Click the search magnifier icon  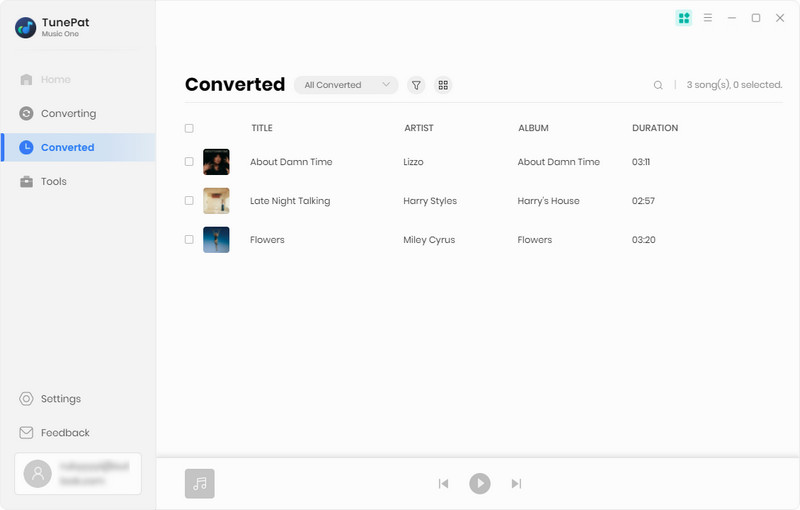pyautogui.click(x=658, y=85)
